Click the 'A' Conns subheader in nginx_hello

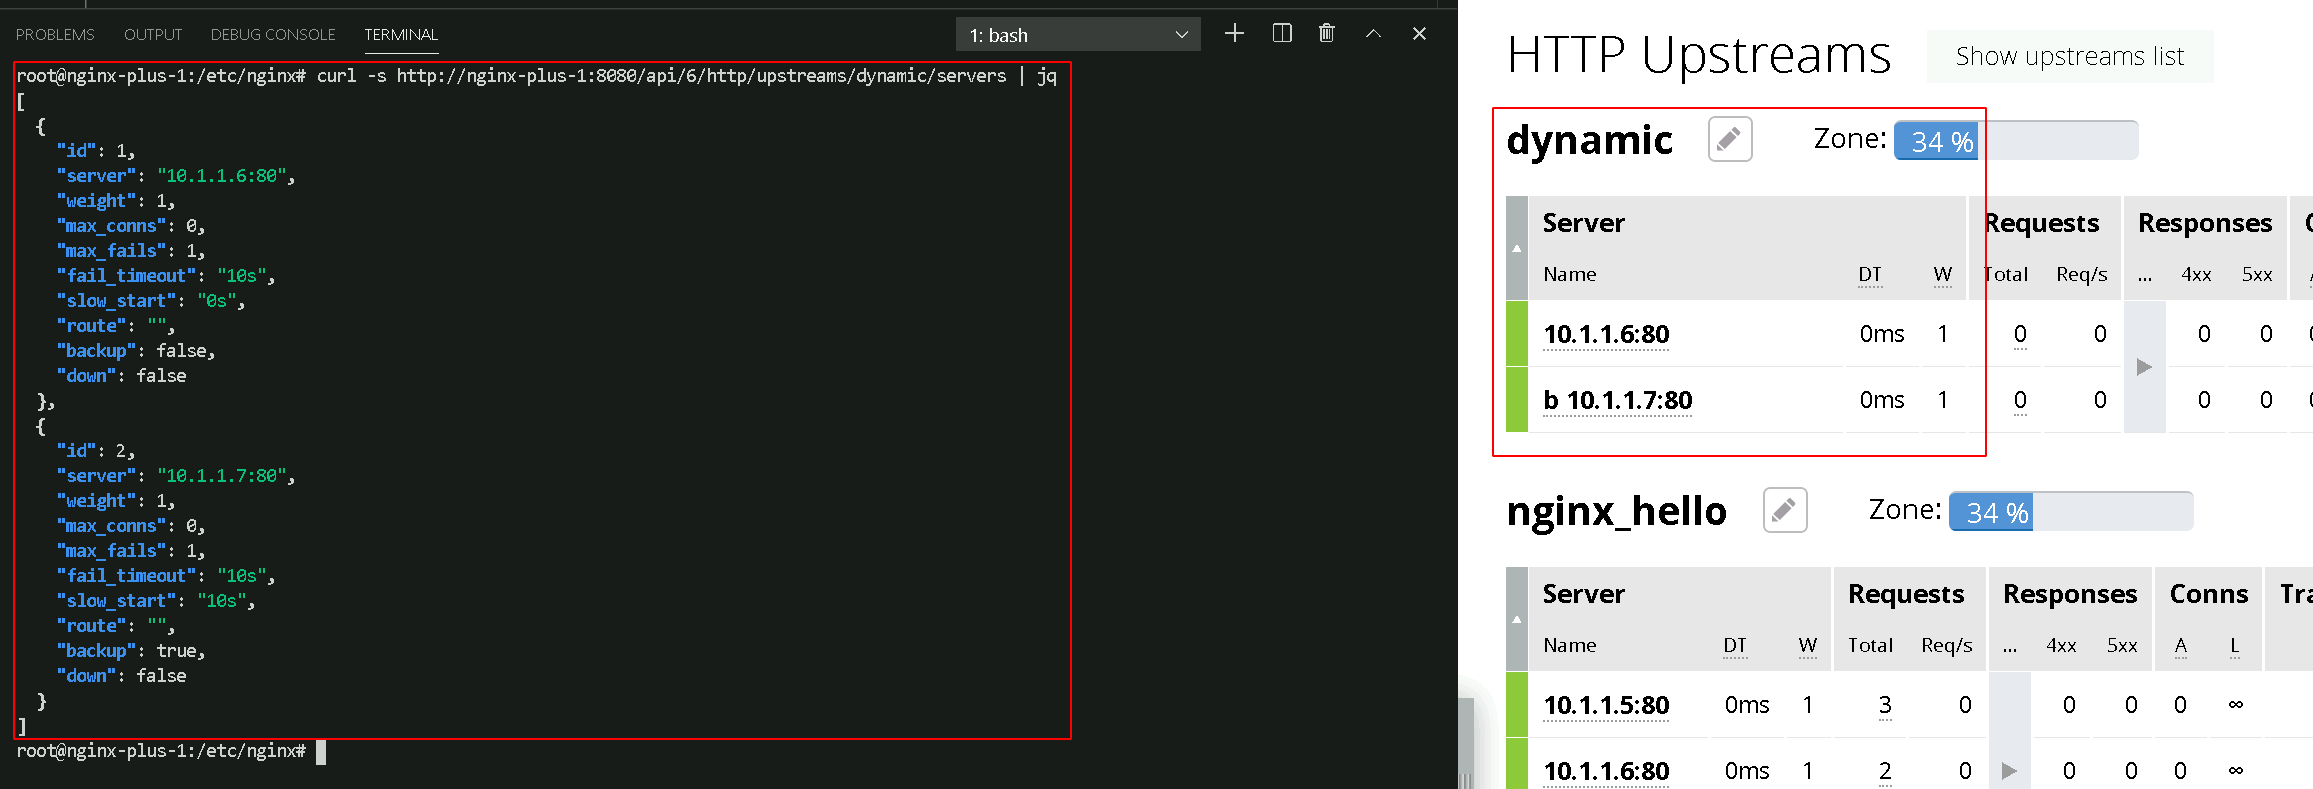click(x=2181, y=645)
